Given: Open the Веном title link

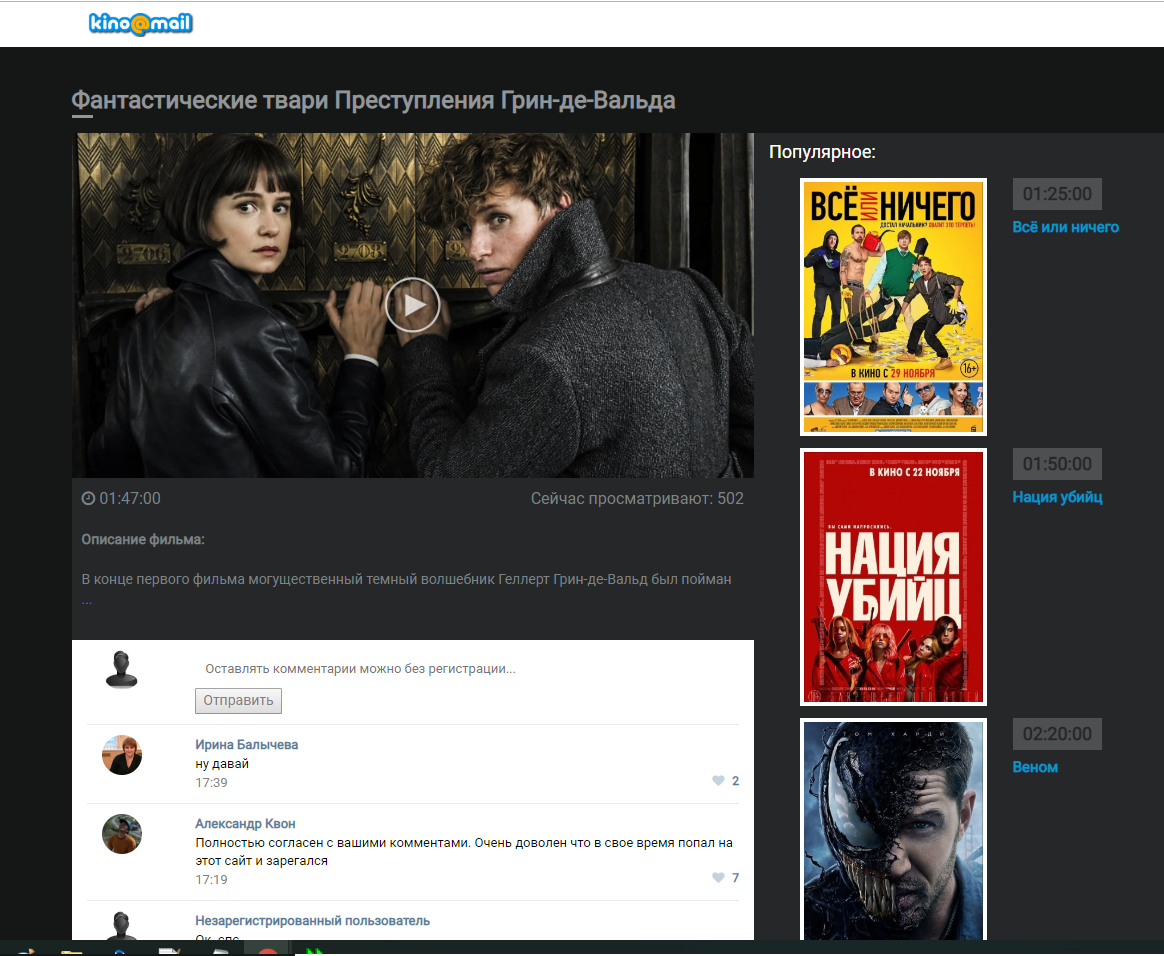Looking at the screenshot, I should click(1035, 767).
